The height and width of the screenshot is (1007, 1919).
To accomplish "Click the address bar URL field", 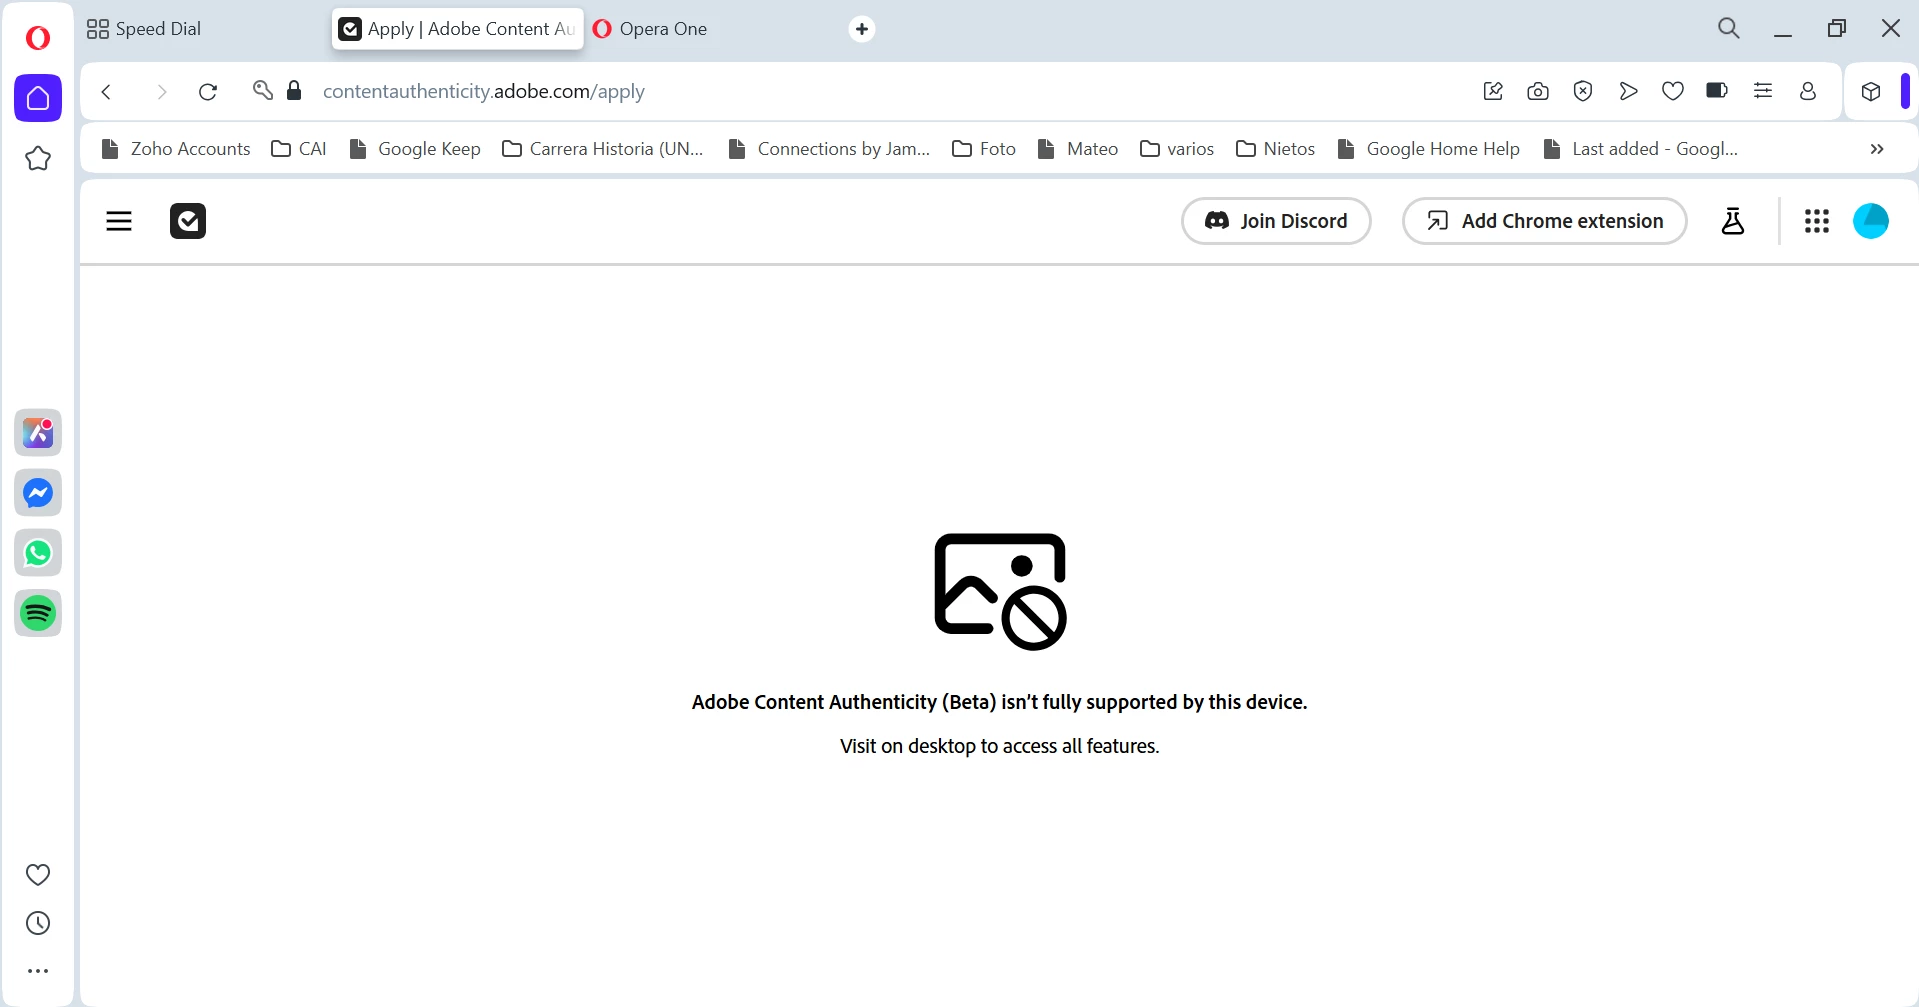I will click(484, 92).
